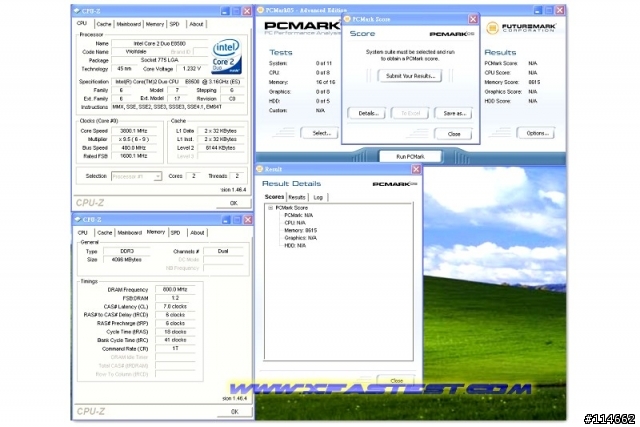The width and height of the screenshot is (640, 427).
Task: Minimize the top CPU-Z window
Action: point(225,11)
